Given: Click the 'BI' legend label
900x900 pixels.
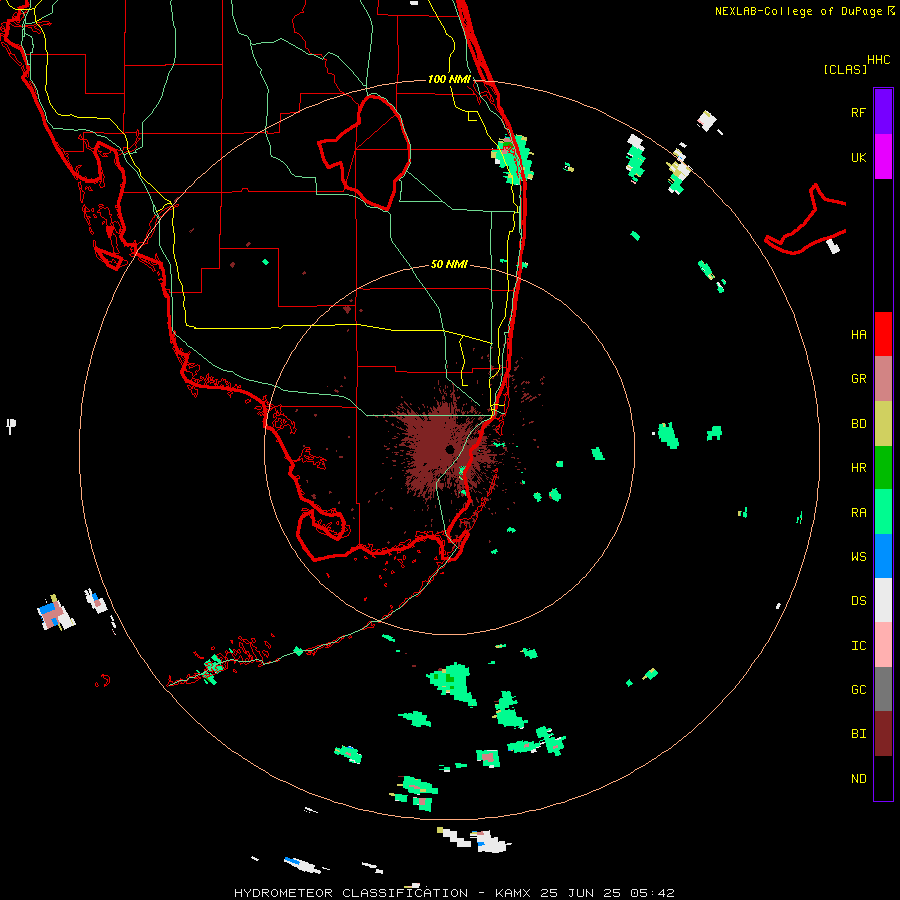Looking at the screenshot, I should coord(858,734).
